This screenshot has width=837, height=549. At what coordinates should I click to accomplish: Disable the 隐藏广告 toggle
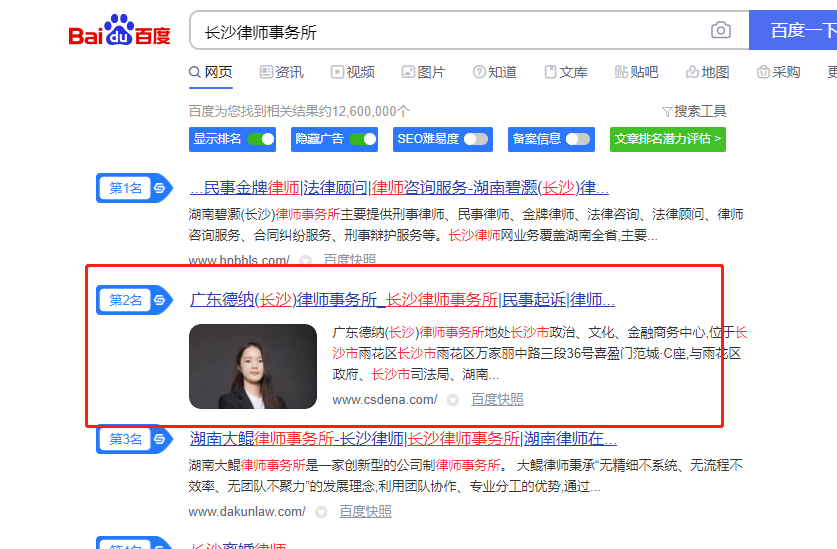coord(362,139)
